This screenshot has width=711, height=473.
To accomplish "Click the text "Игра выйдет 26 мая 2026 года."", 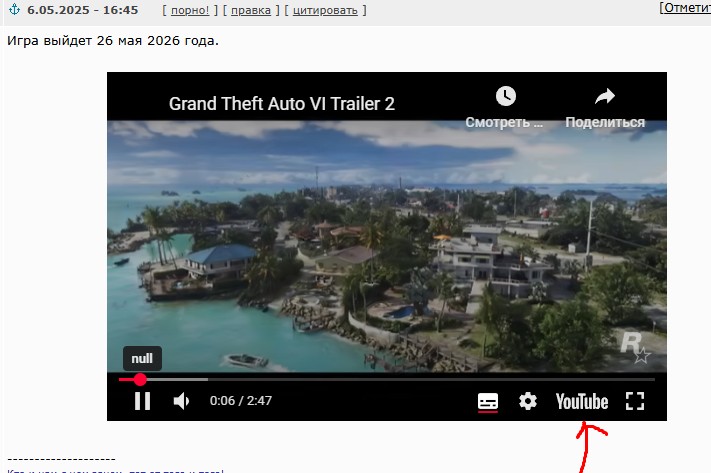I will pos(113,41).
